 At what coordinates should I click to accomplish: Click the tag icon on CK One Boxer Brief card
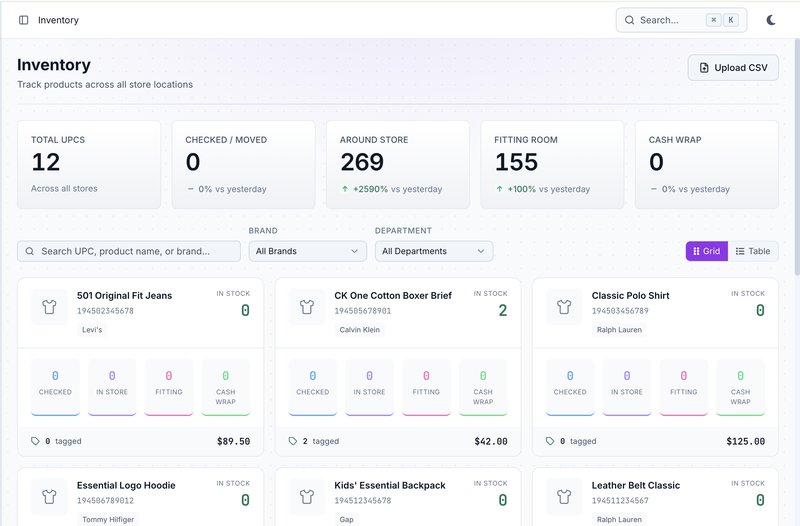(x=293, y=441)
